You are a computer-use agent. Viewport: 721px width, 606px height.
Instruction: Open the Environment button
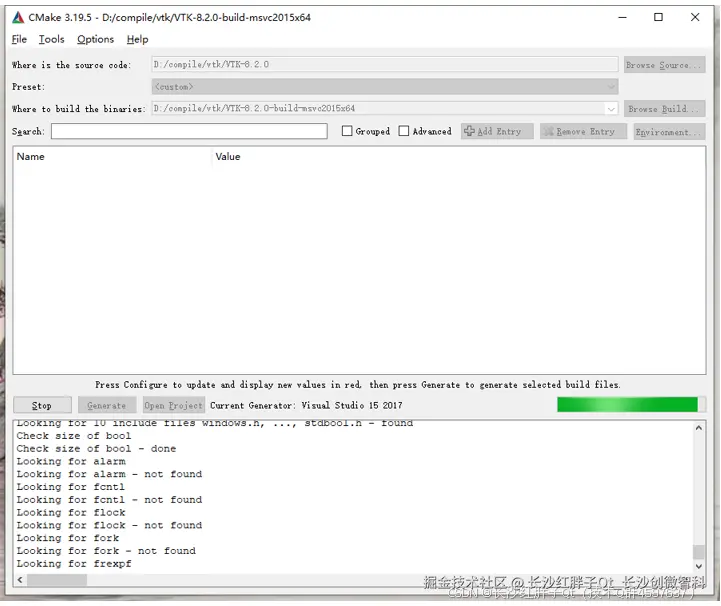[669, 131]
